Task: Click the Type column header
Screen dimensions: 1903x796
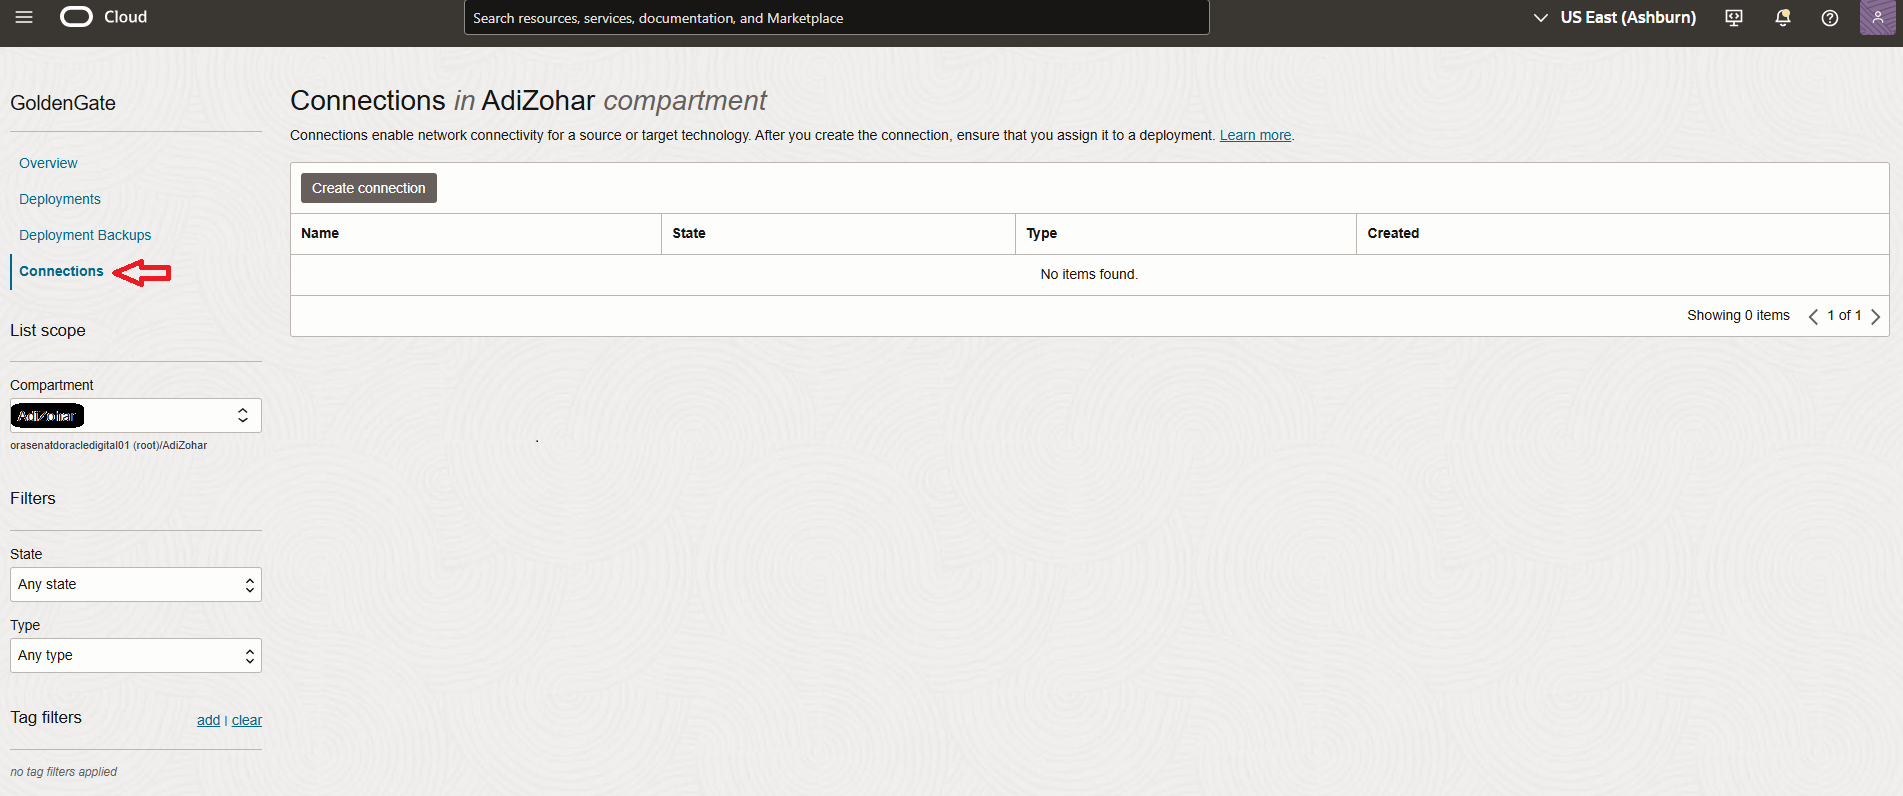Action: tap(1186, 233)
